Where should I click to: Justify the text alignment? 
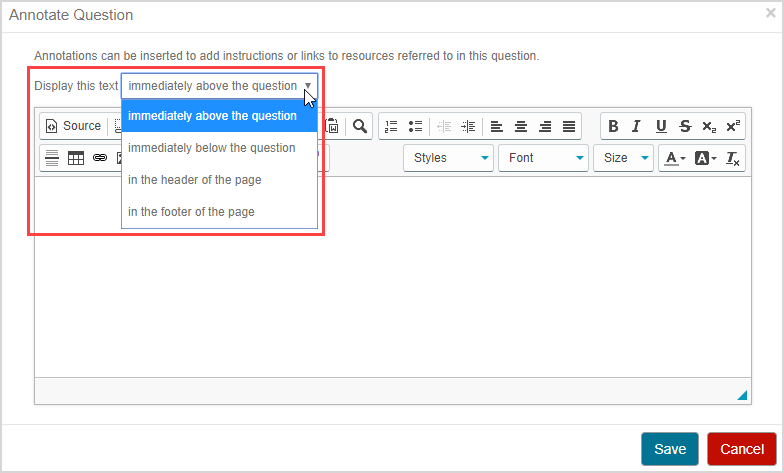point(569,126)
